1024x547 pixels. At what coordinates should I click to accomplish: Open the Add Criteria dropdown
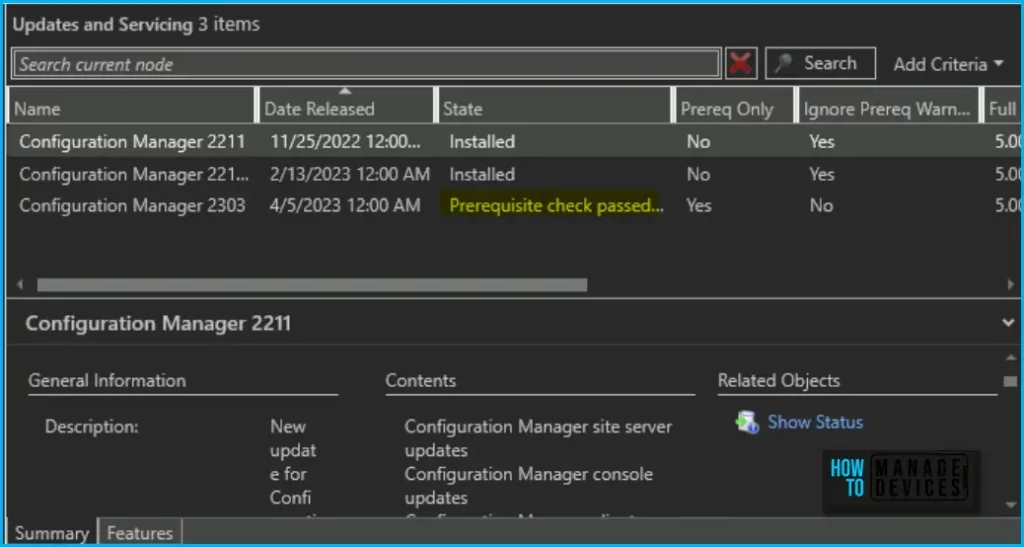coord(948,64)
